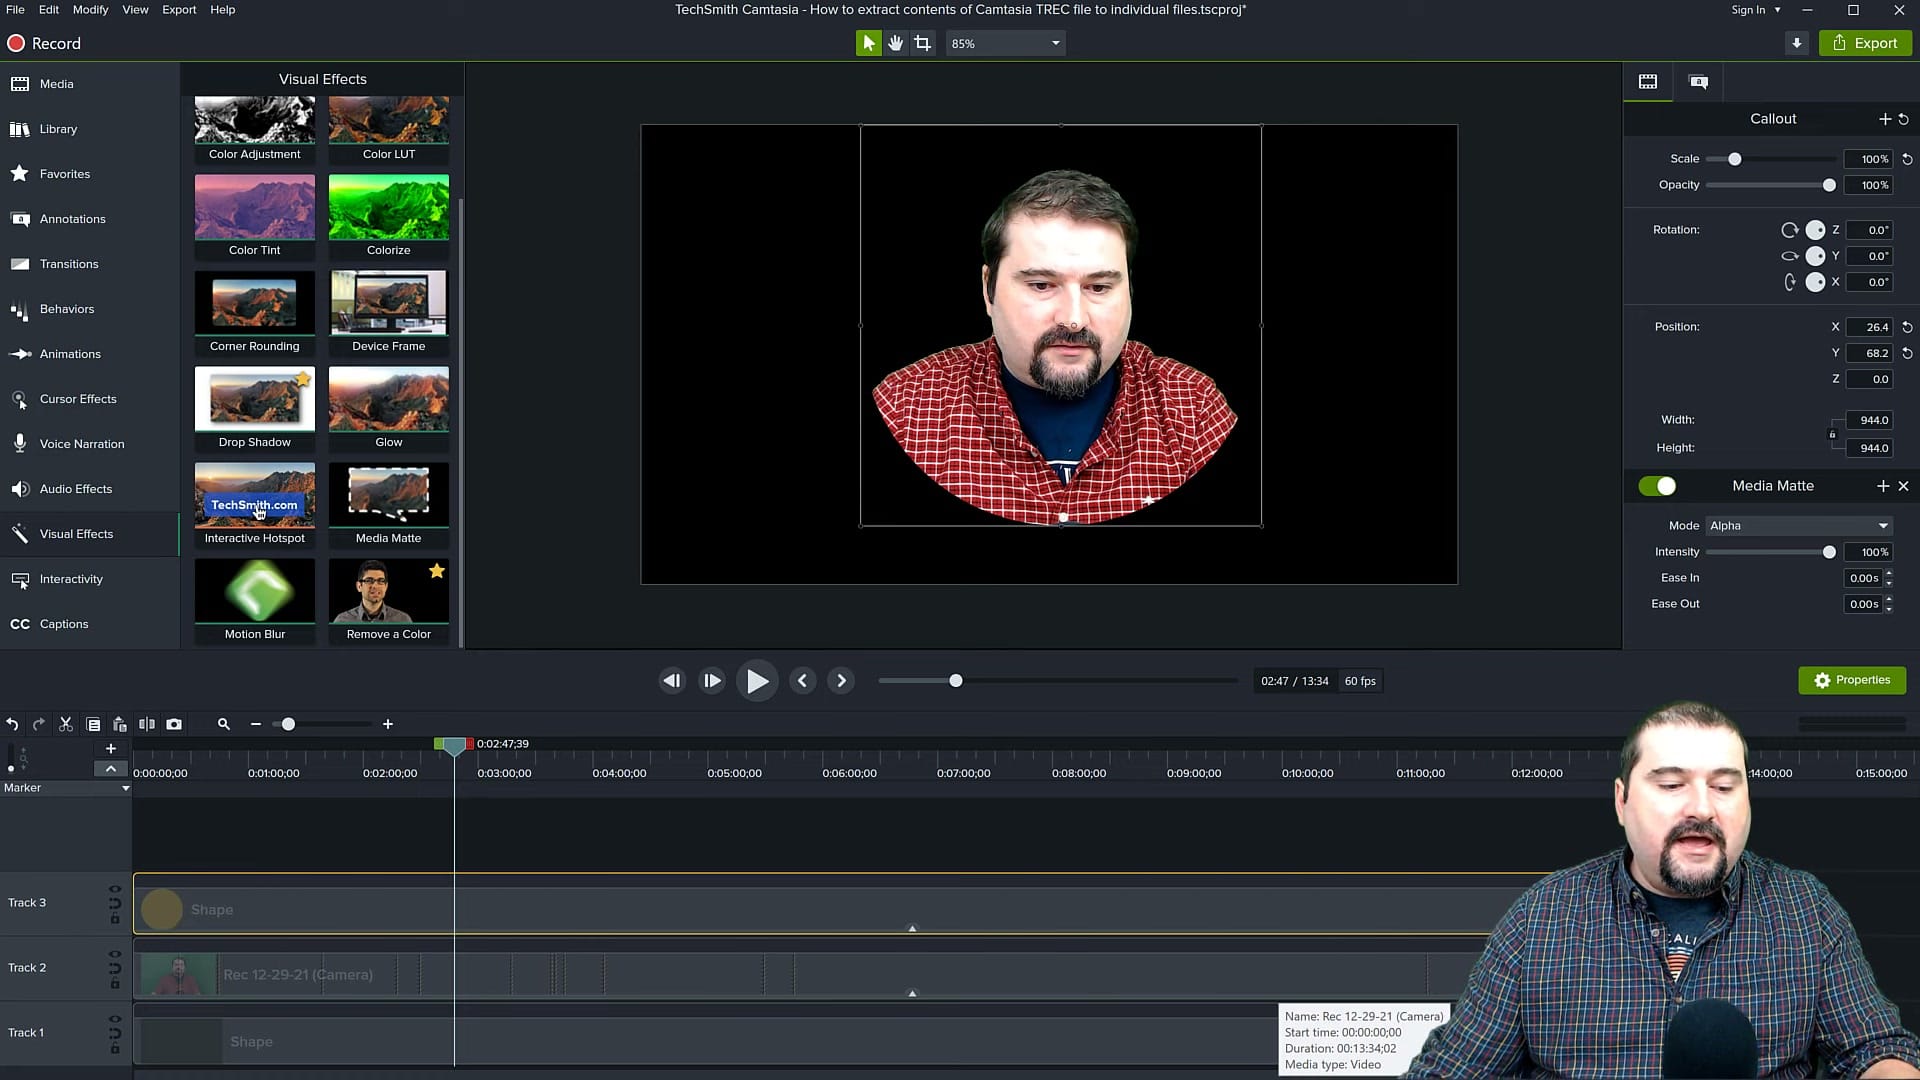
Task: Open Cursor Effects panel
Action: pos(77,398)
